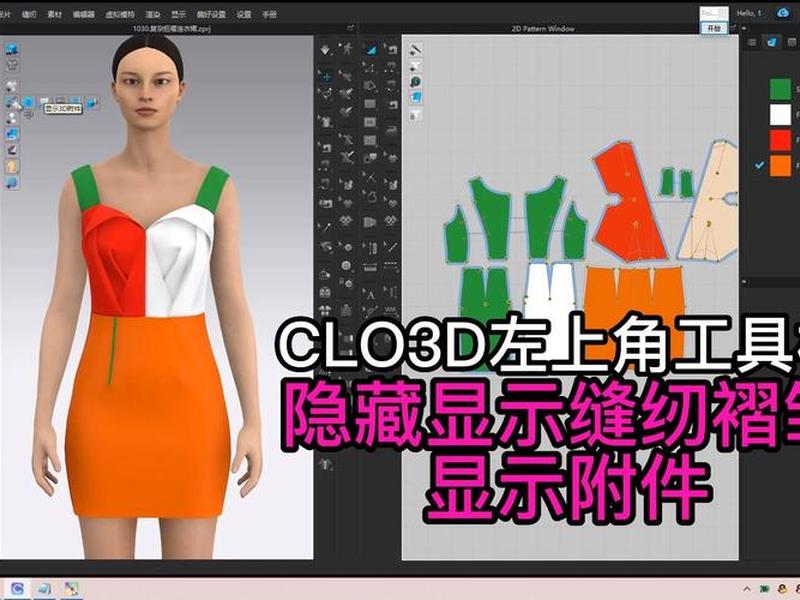Screen dimensions: 800x600
Task: Click the 开始 button
Action: [714, 29]
